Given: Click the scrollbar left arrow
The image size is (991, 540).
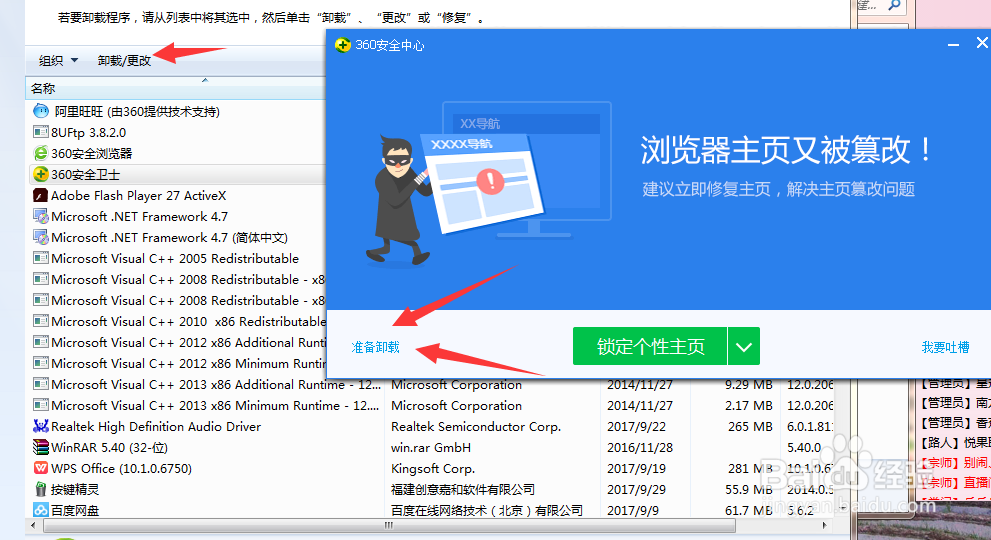Looking at the screenshot, I should pos(33,525).
